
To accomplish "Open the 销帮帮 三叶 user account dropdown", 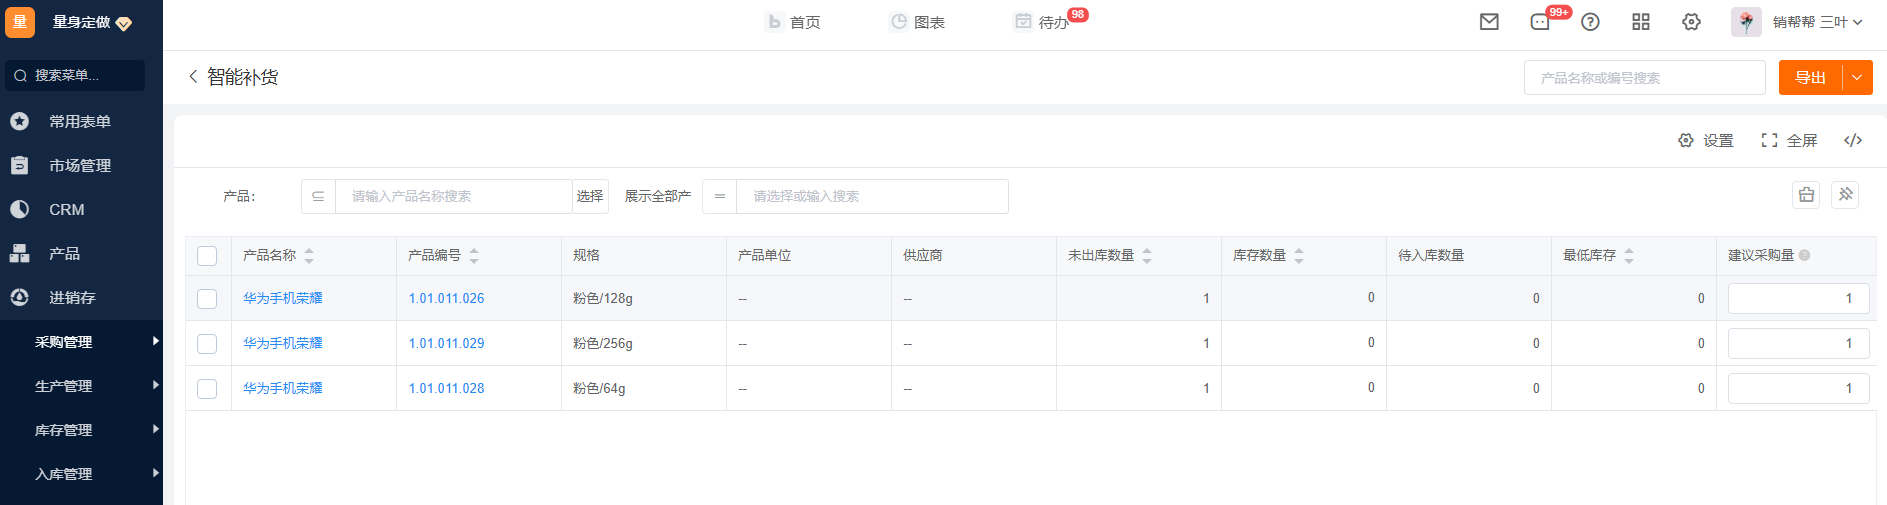I will click(1816, 22).
